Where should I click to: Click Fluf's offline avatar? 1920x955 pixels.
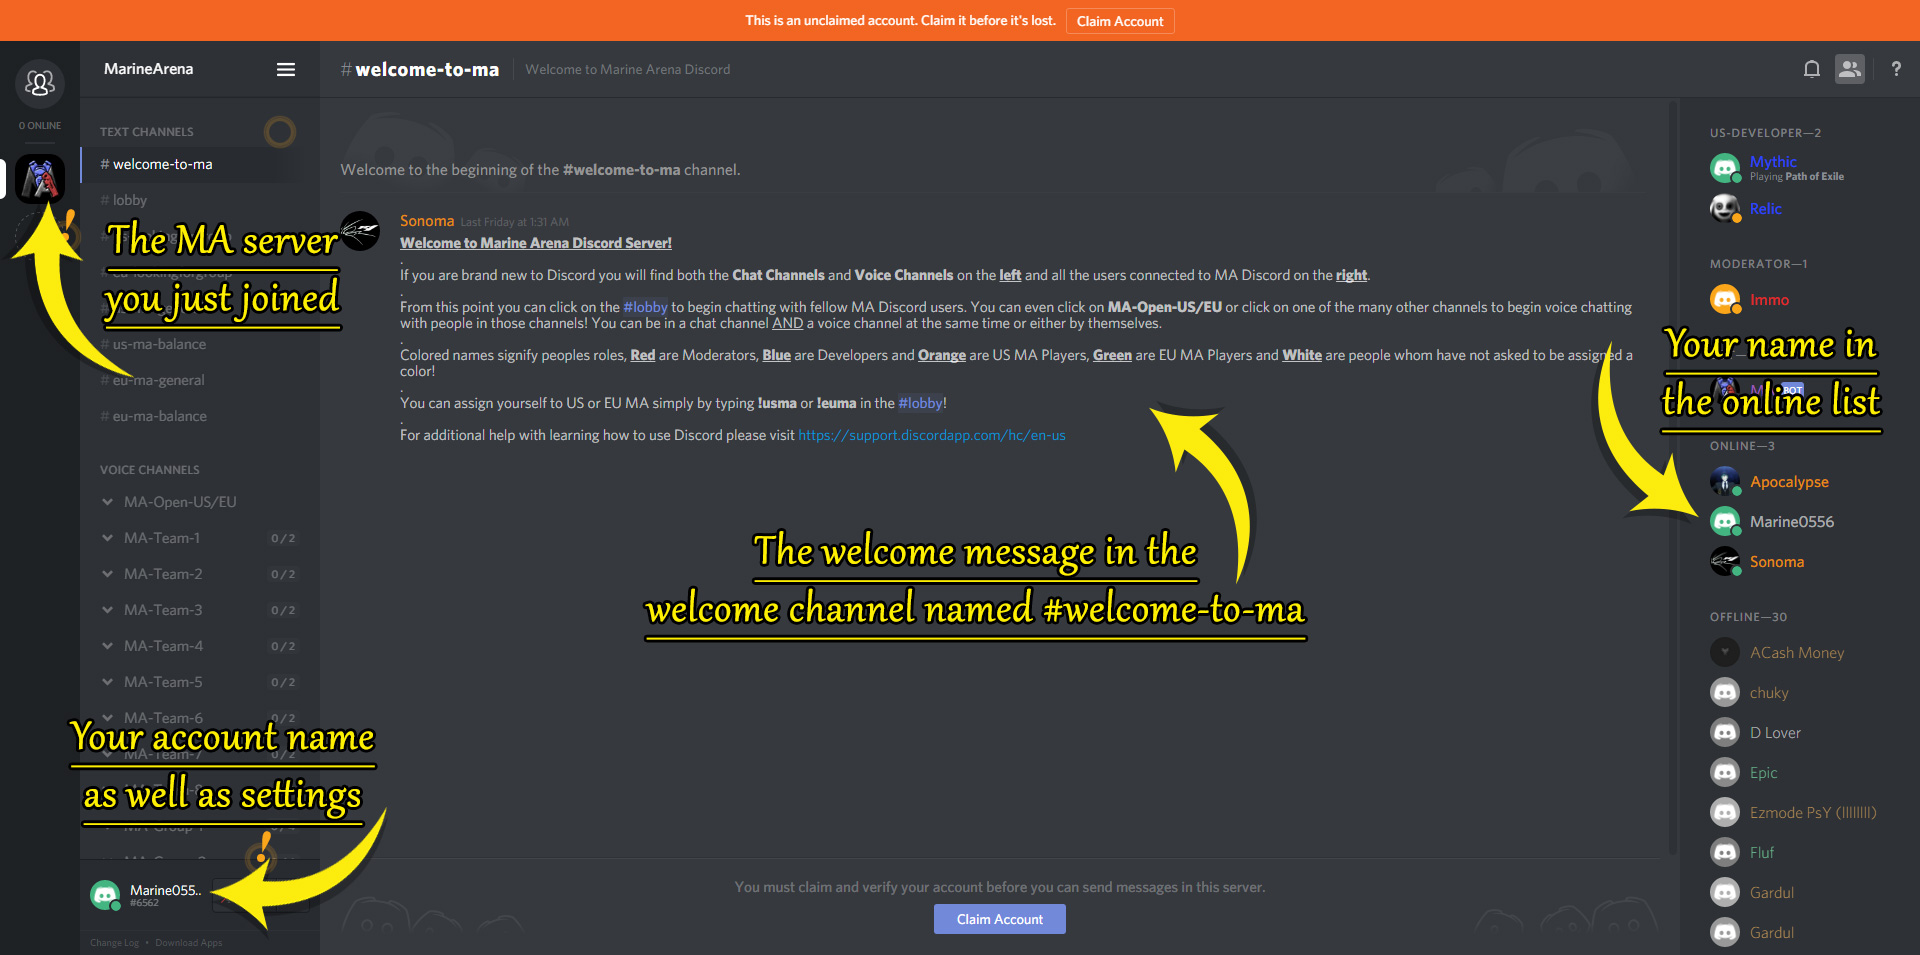pyautogui.click(x=1725, y=852)
